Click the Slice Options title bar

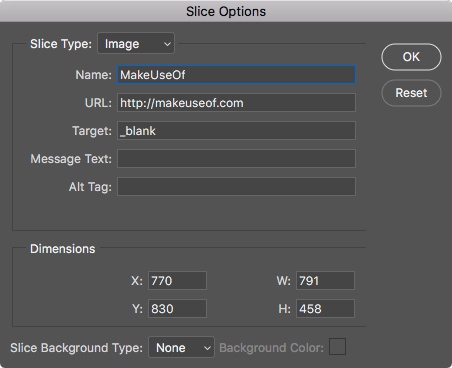[226, 11]
